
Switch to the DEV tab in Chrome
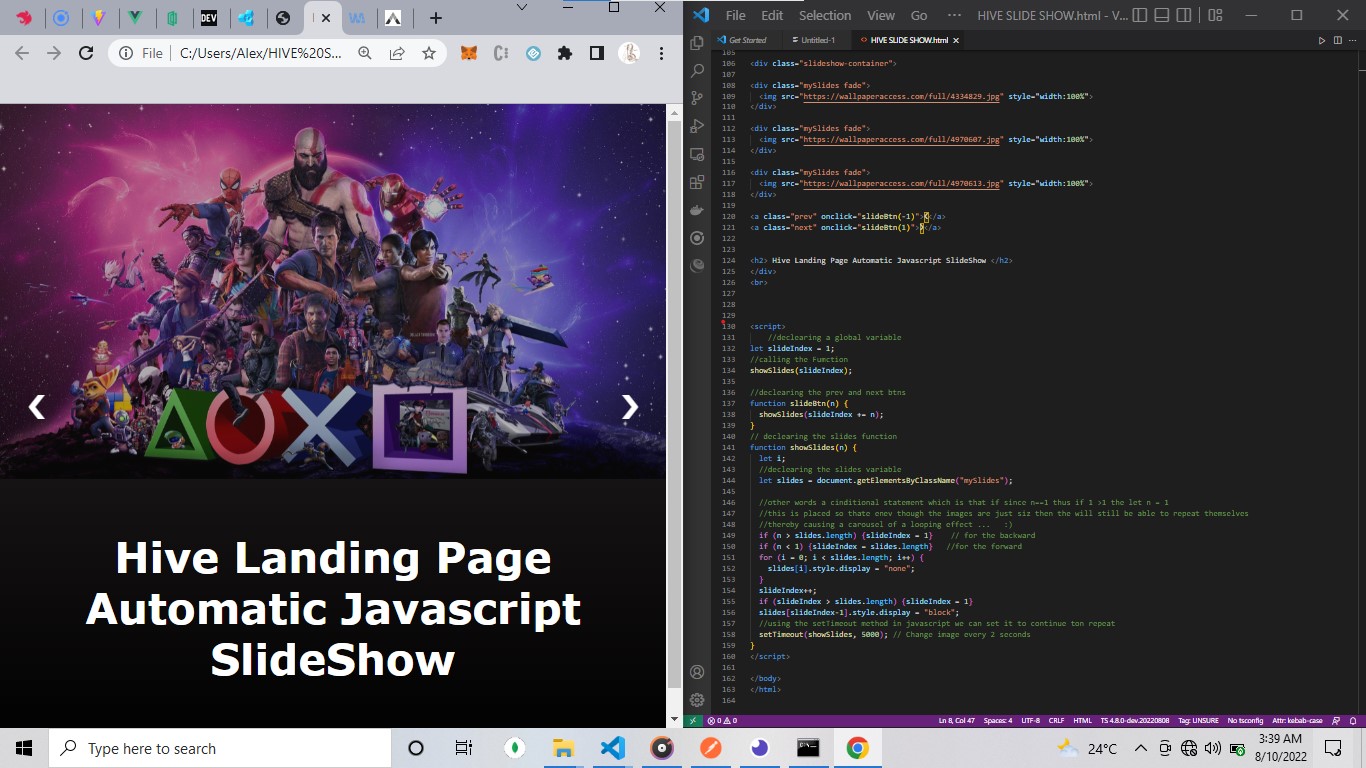click(208, 18)
